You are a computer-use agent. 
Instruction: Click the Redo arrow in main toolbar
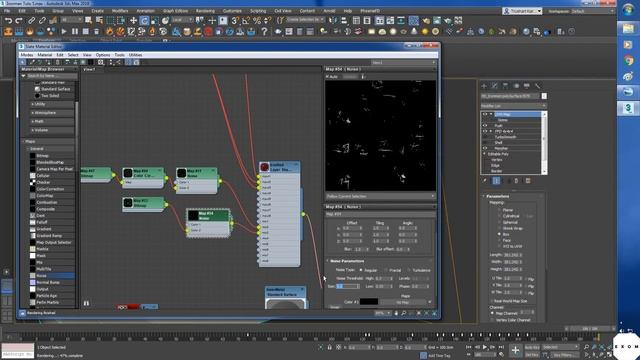(x=19, y=20)
